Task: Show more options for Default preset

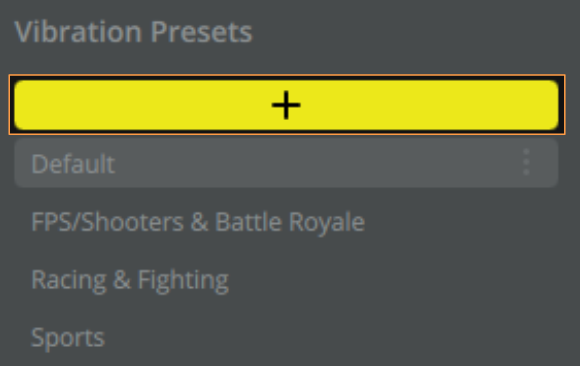Action: tap(526, 162)
